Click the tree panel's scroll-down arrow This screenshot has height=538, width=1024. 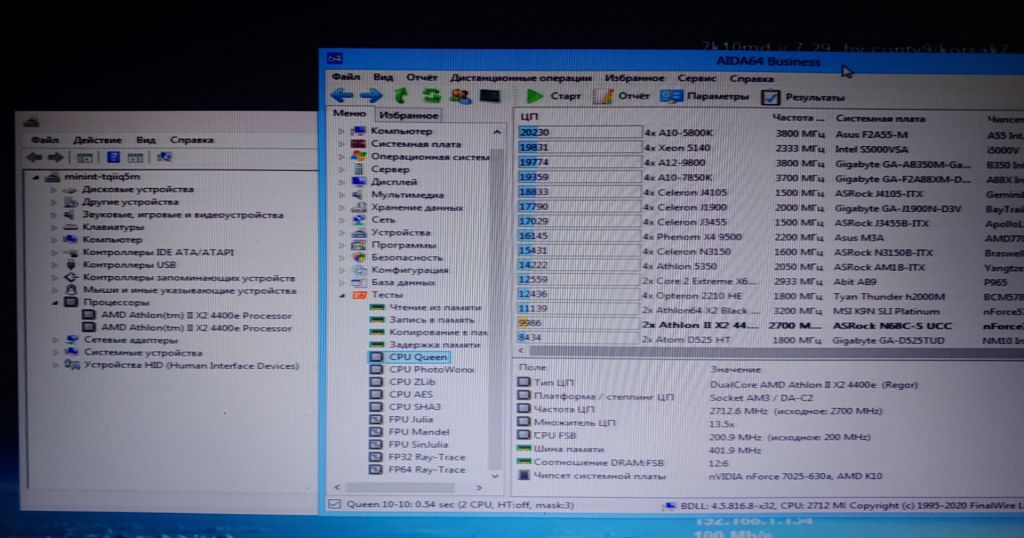tap(494, 477)
